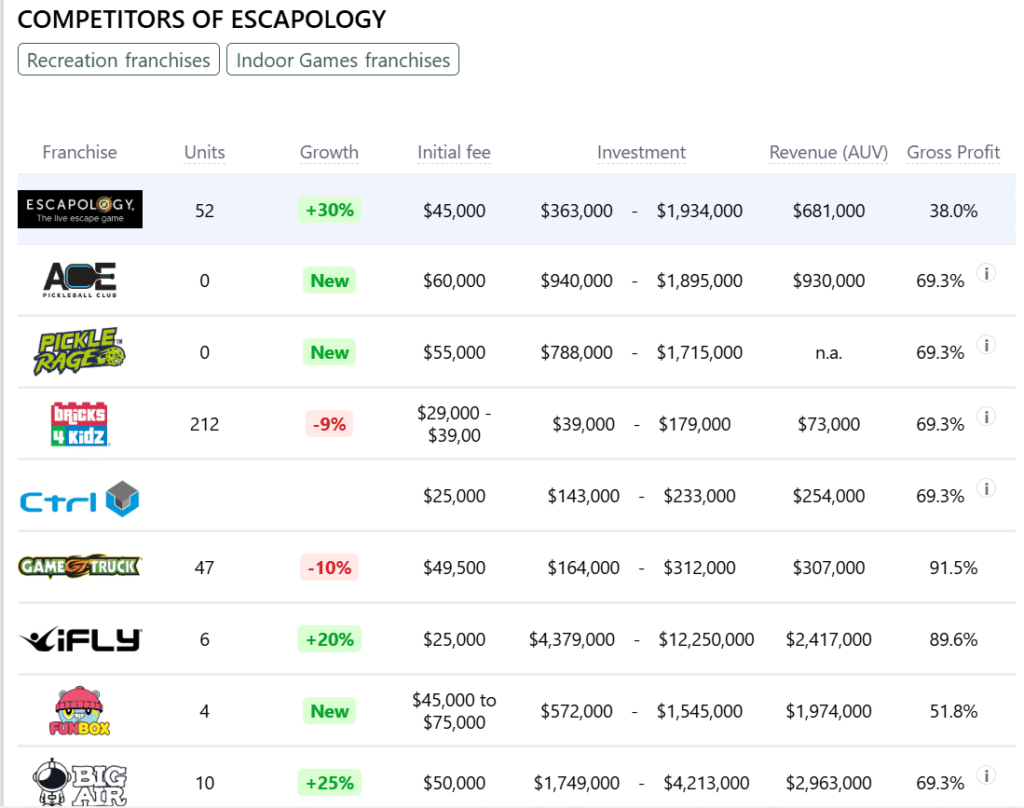Open the Escapology franchise logo
This screenshot has height=808, width=1024.
coord(80,209)
